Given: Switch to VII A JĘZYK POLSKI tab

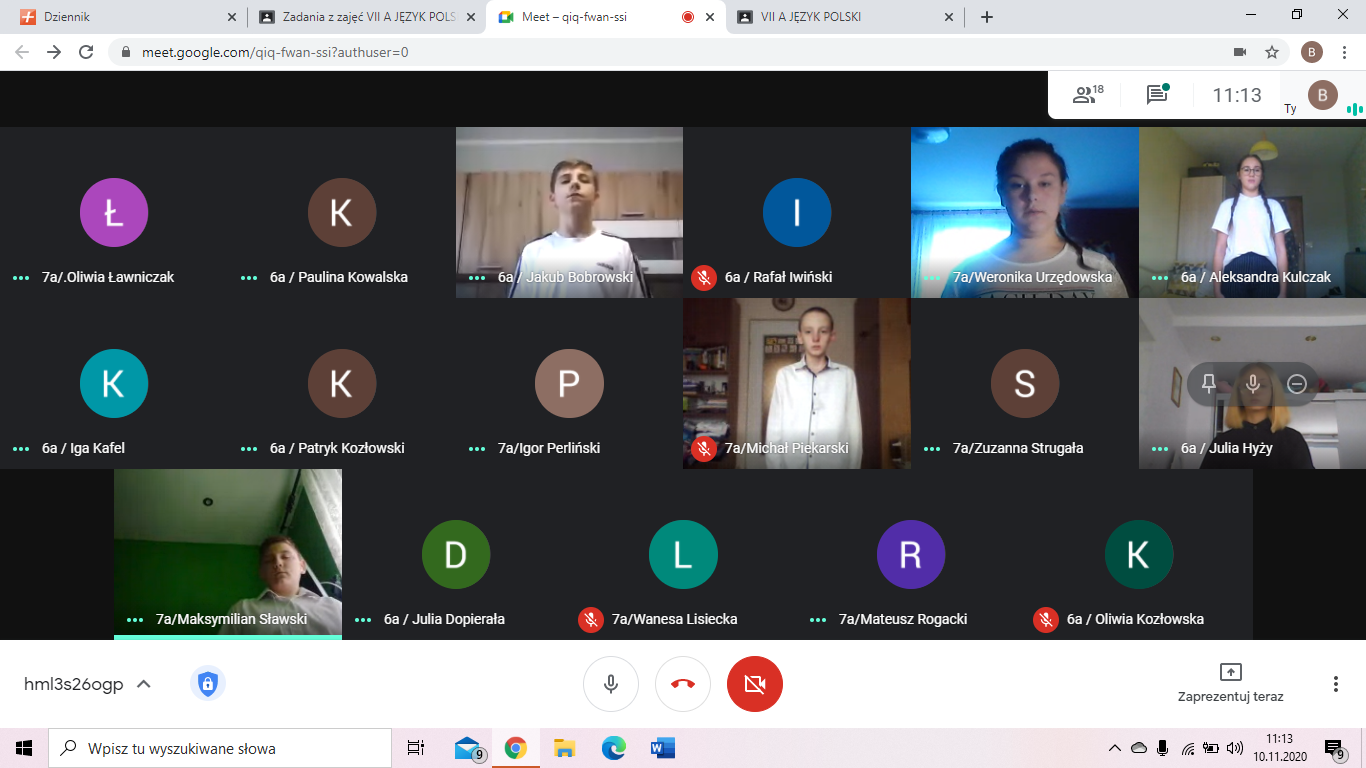Looking at the screenshot, I should (843, 17).
